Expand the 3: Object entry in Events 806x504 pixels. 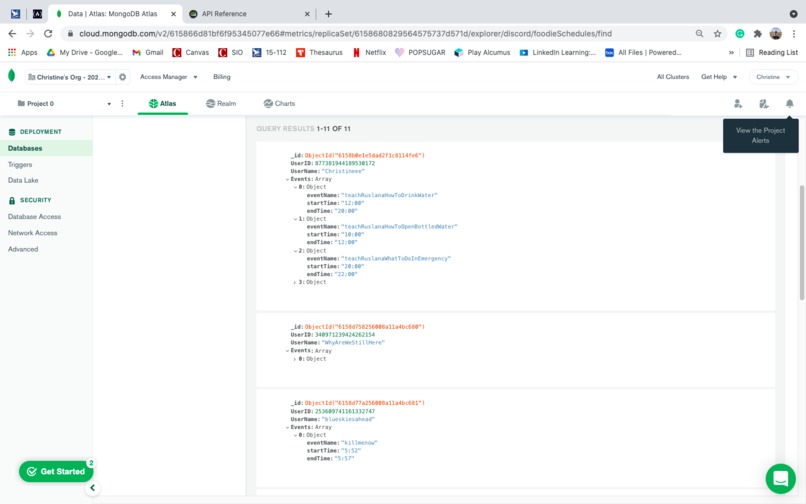[x=295, y=282]
